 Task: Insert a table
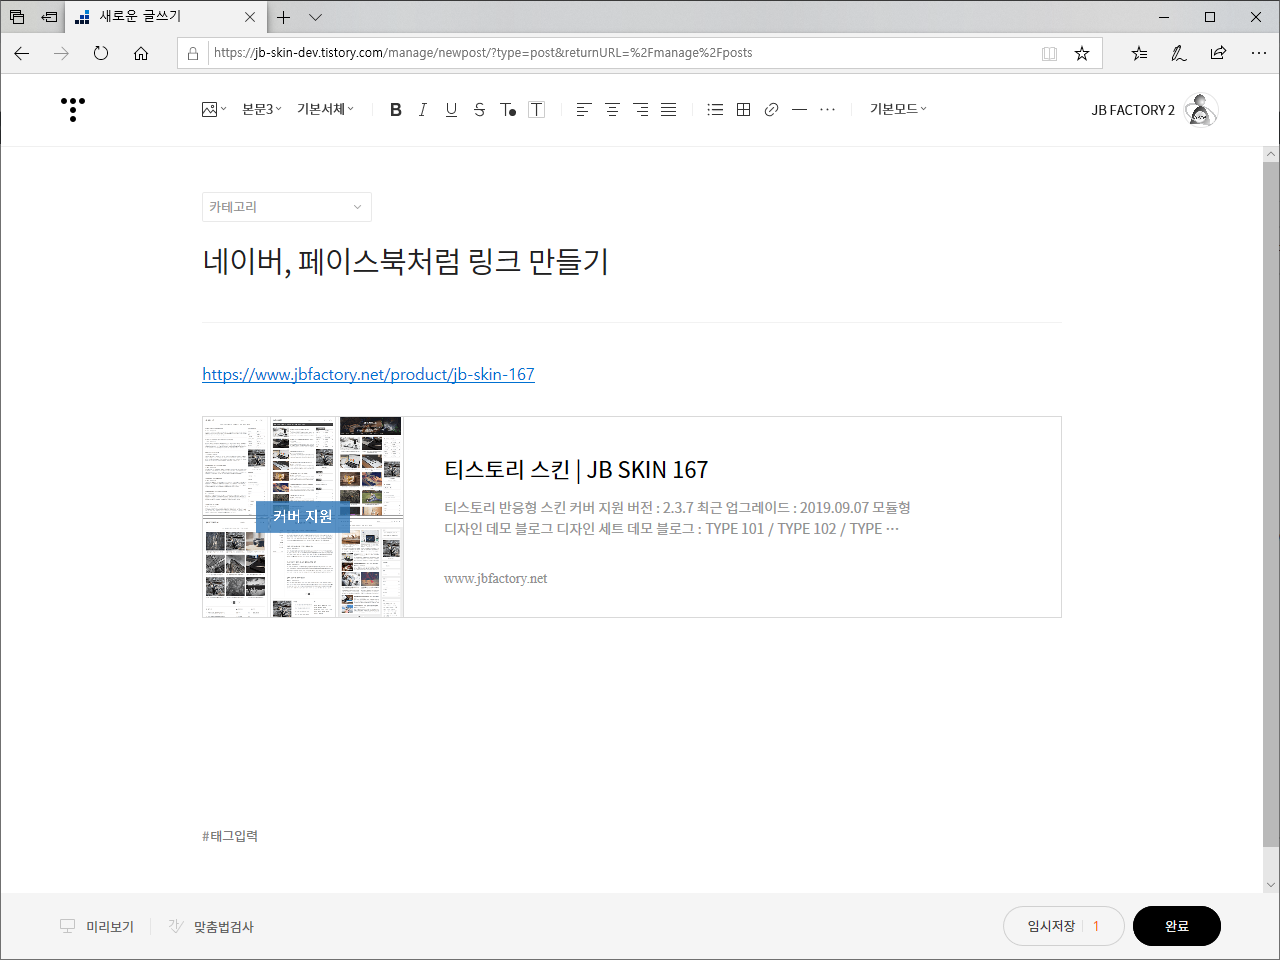(x=743, y=109)
